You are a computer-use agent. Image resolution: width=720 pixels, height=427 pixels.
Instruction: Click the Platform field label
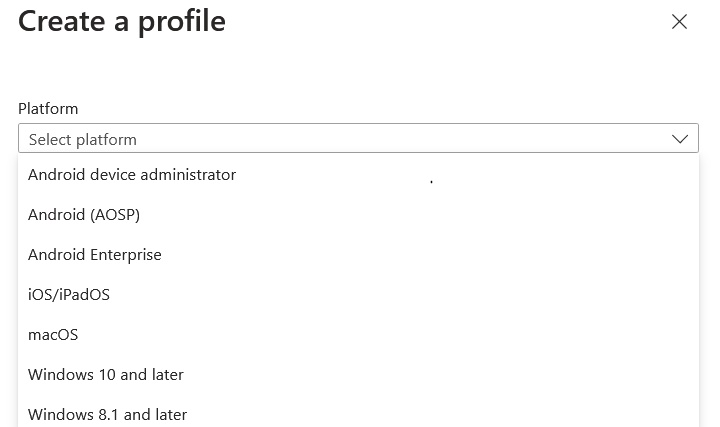tap(48, 108)
